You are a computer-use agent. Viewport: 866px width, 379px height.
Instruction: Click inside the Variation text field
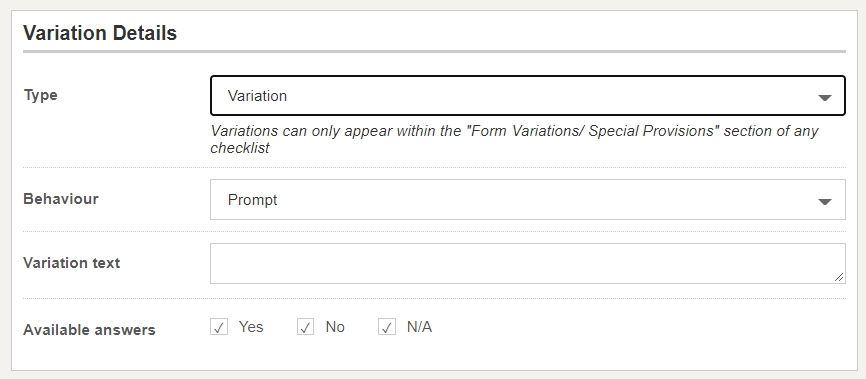click(527, 264)
